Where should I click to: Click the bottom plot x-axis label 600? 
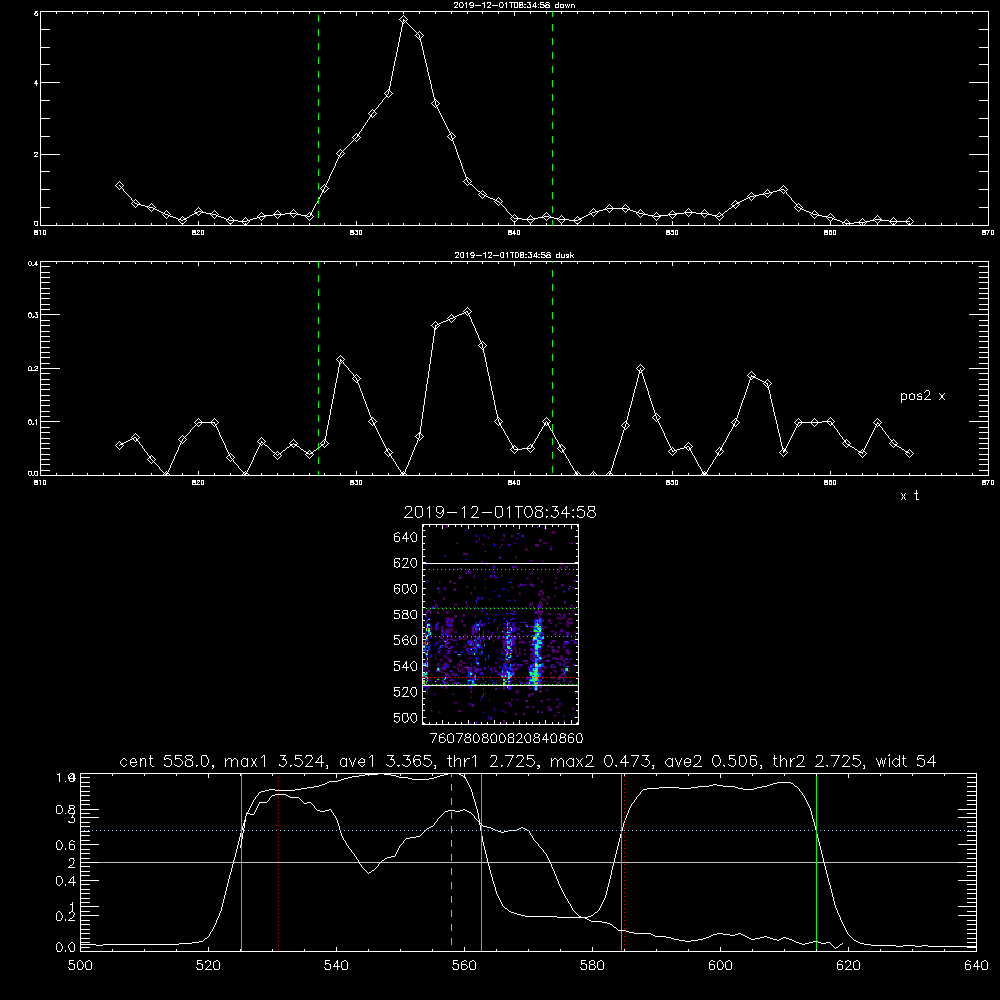click(x=720, y=966)
